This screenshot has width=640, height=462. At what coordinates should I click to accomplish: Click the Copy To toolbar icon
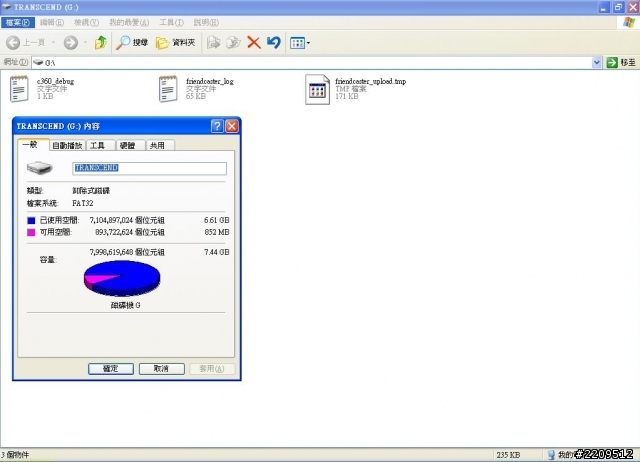(233, 42)
